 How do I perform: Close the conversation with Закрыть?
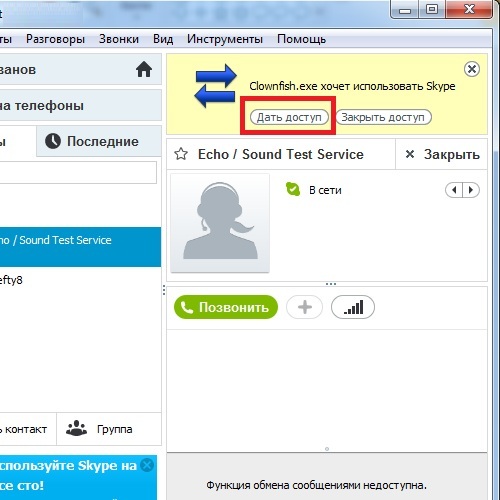click(442, 154)
